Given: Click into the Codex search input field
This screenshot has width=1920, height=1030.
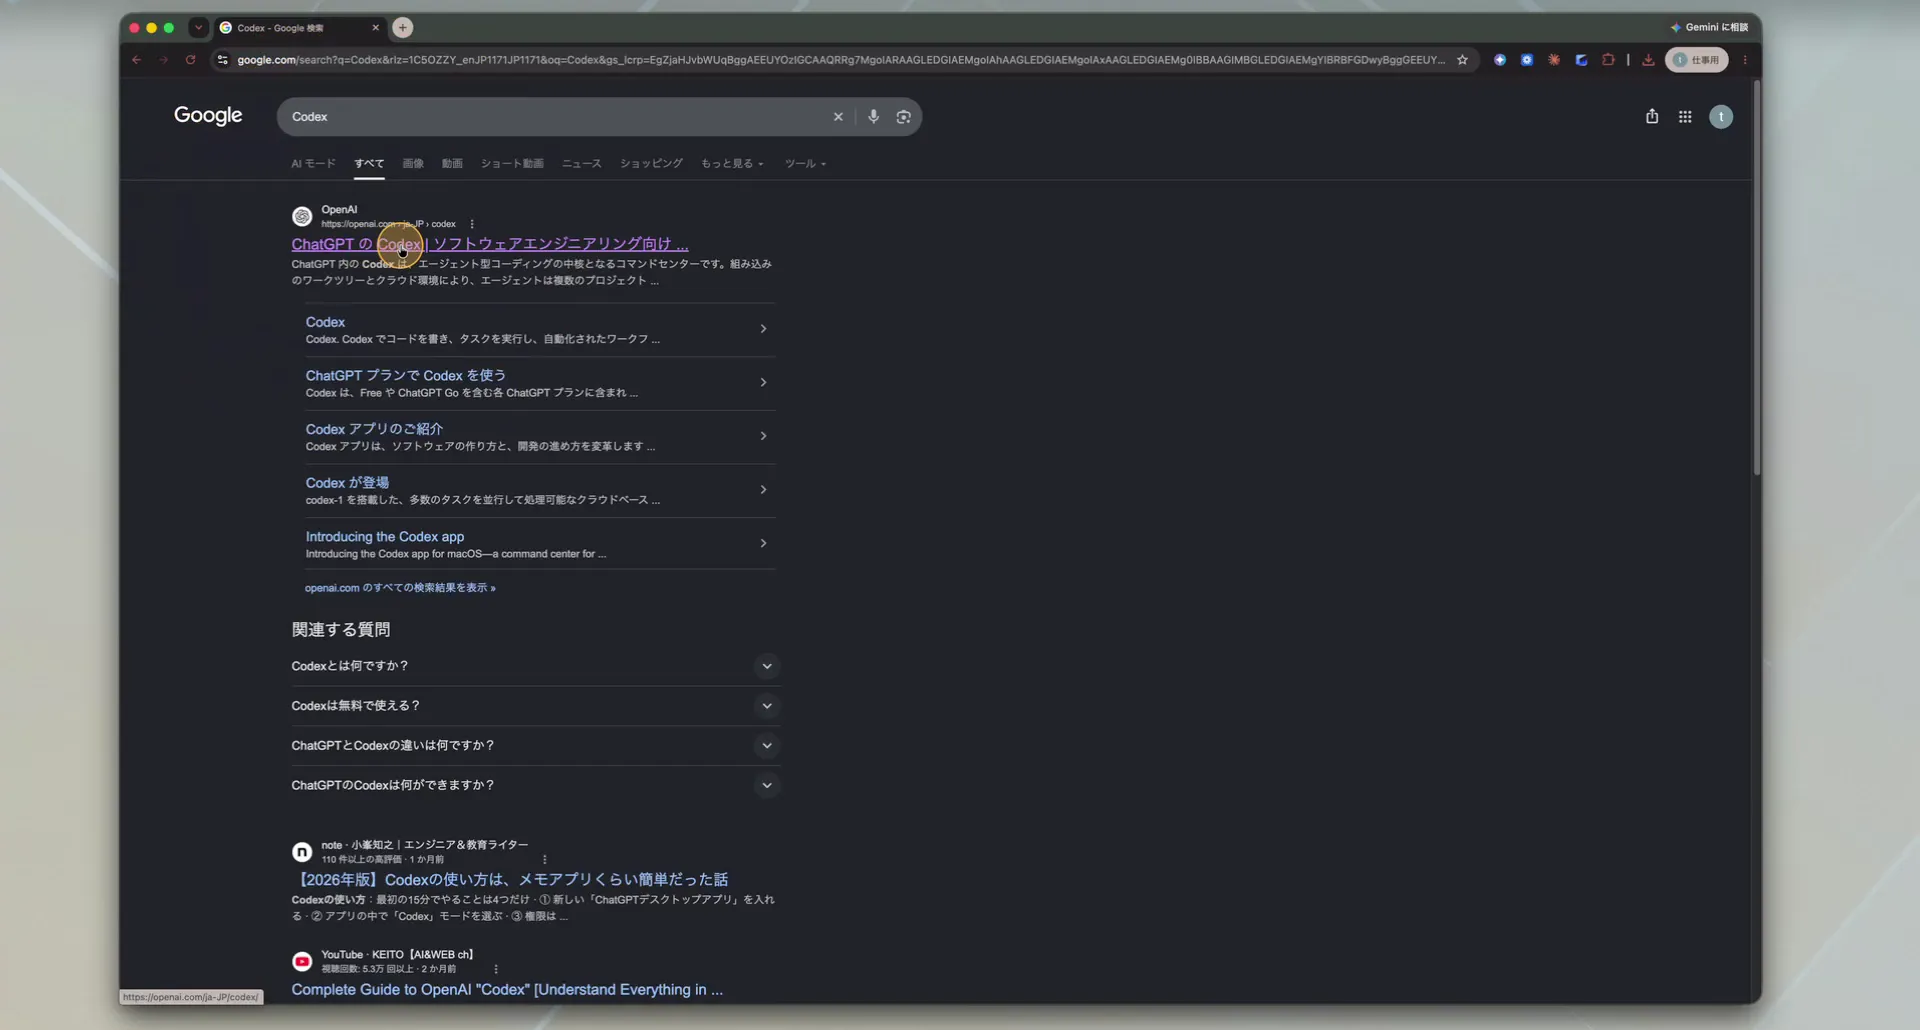Looking at the screenshot, I should click(555, 117).
